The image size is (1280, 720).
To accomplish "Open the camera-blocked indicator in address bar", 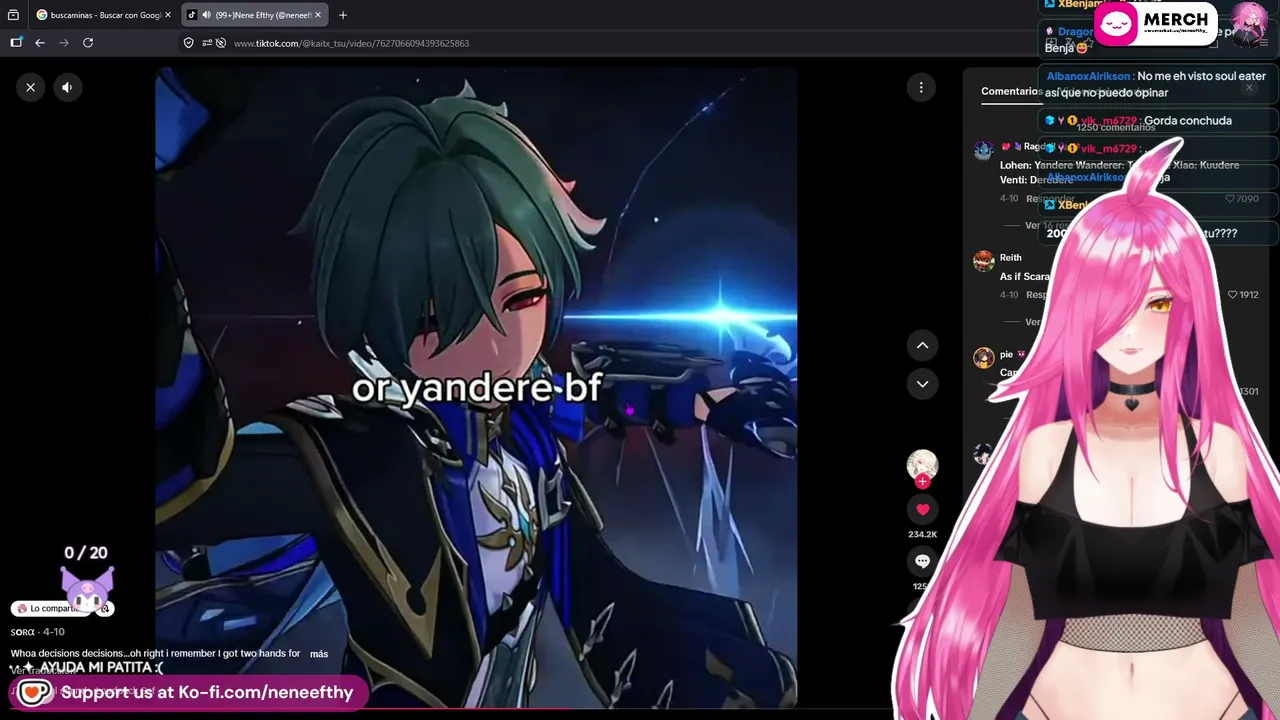I will 221,43.
